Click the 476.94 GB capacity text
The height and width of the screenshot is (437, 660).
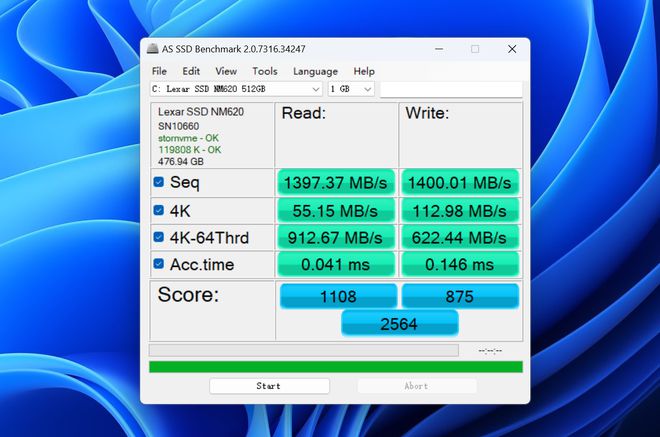(x=181, y=162)
